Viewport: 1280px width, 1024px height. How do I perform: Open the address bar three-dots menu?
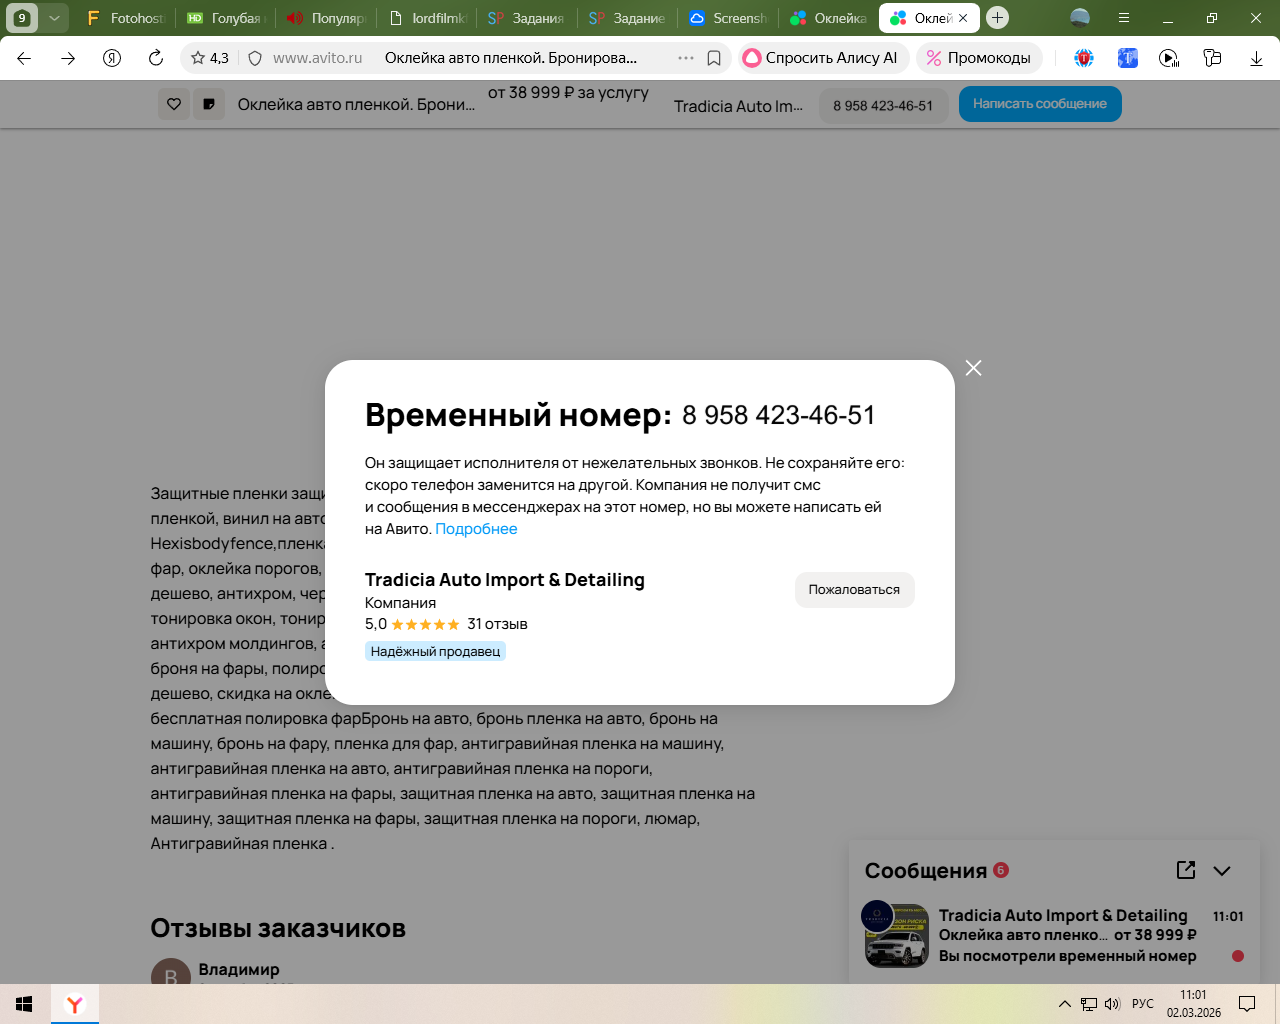pos(686,58)
